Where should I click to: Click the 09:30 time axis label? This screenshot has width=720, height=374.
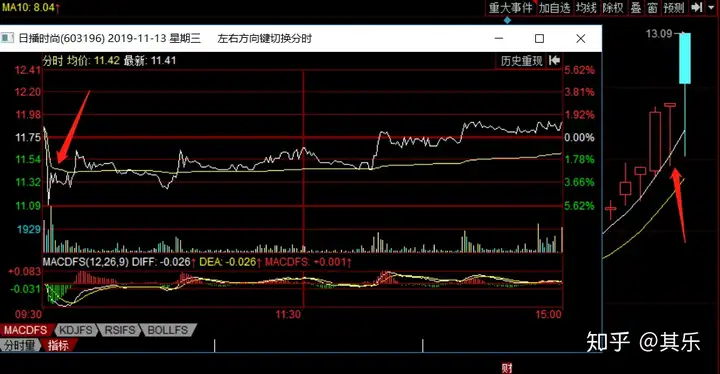pyautogui.click(x=28, y=315)
